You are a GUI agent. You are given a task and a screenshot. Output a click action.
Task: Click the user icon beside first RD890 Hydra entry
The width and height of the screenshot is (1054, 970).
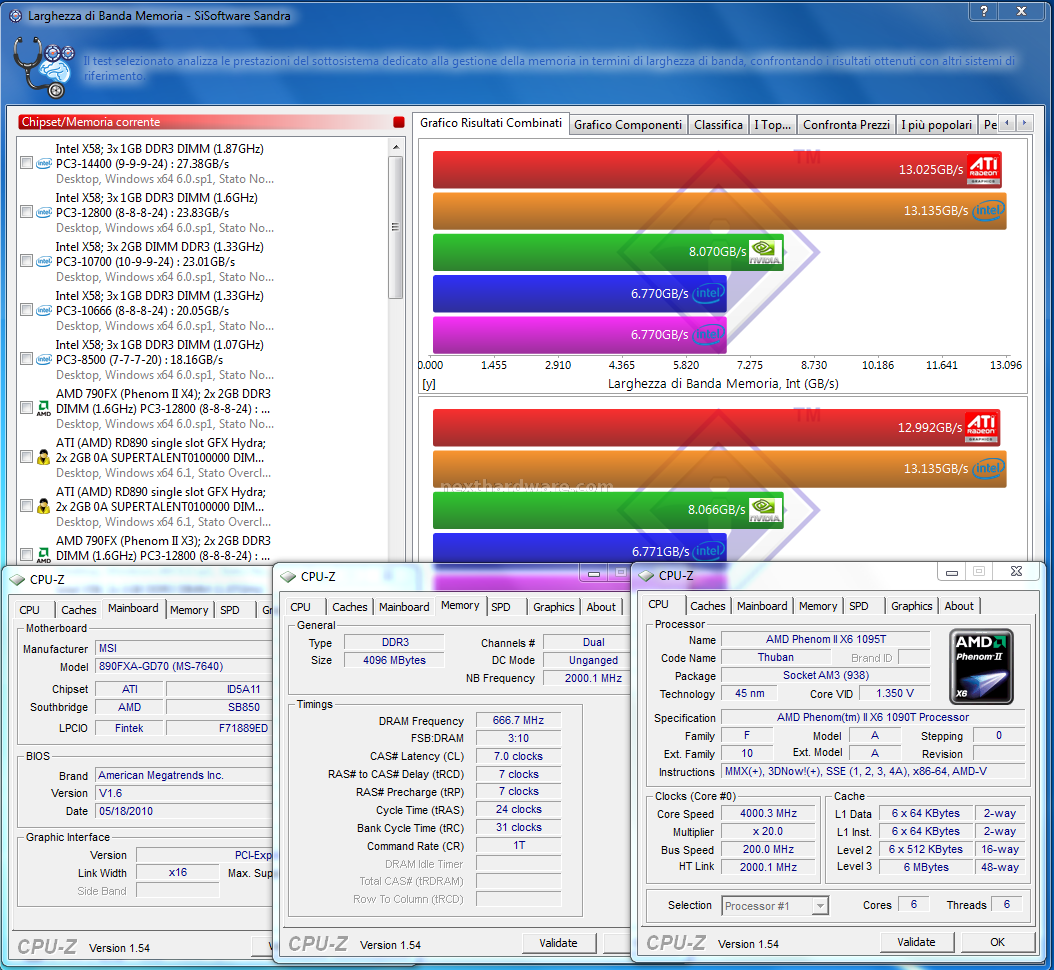44,457
